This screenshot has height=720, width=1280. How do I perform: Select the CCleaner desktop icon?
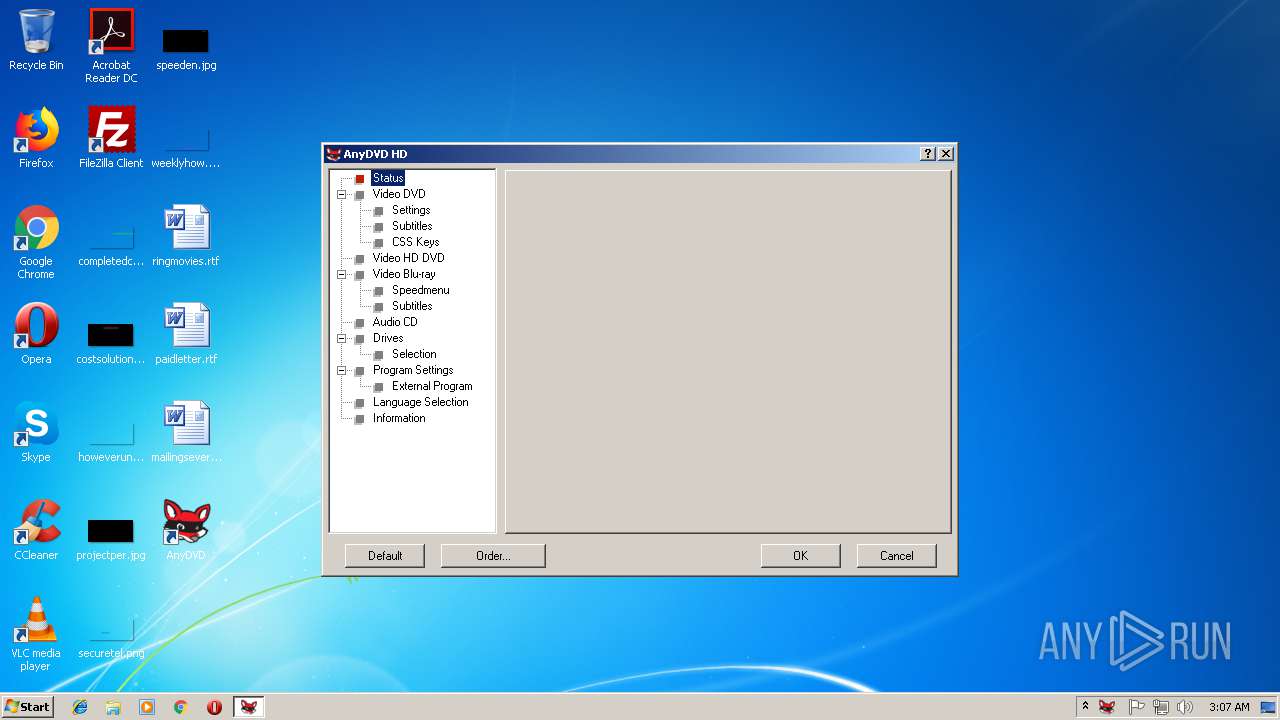(36, 530)
